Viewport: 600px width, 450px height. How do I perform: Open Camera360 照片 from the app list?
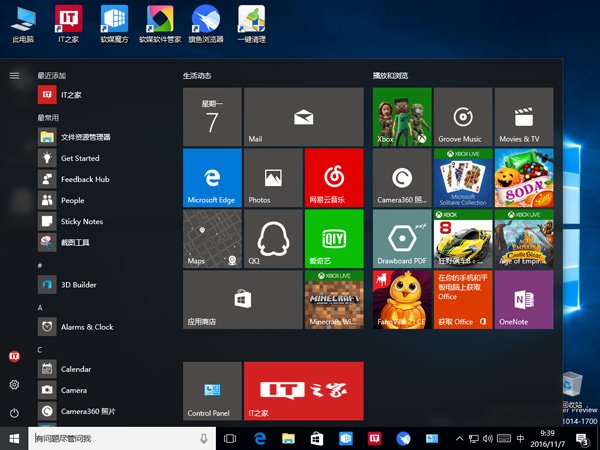point(103,411)
